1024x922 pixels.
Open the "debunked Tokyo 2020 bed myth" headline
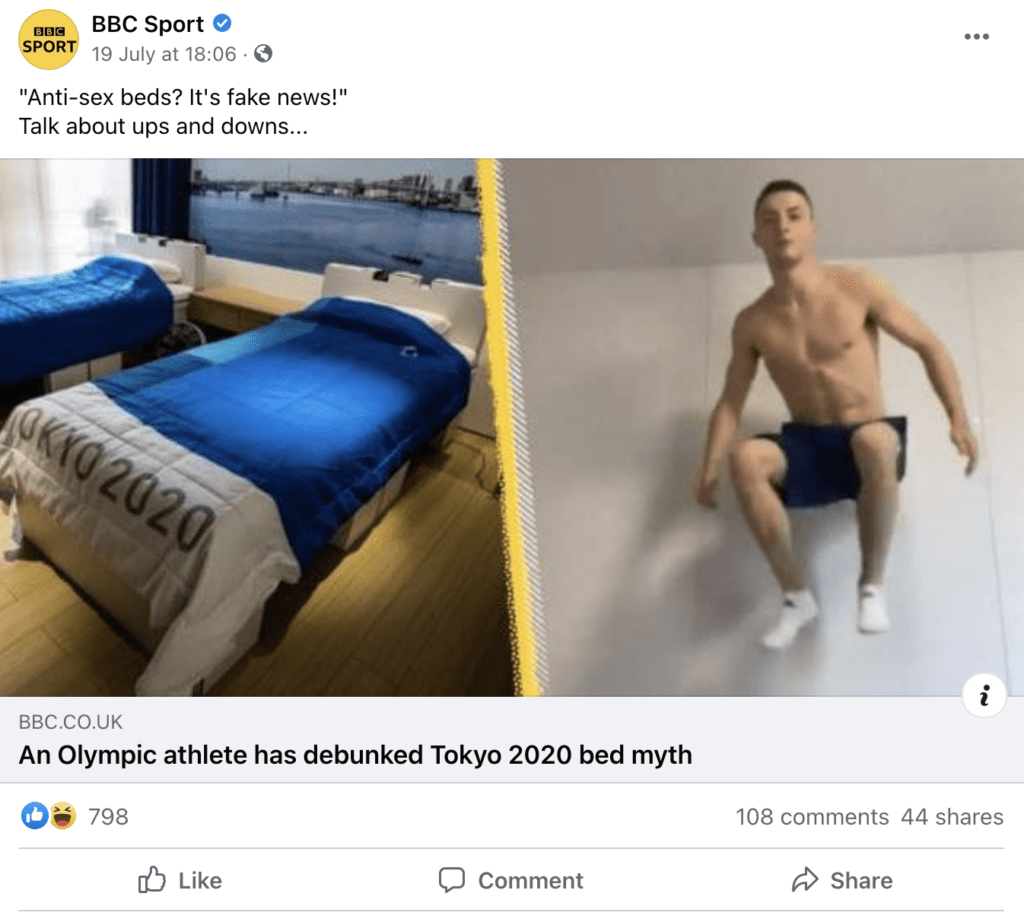coord(355,754)
